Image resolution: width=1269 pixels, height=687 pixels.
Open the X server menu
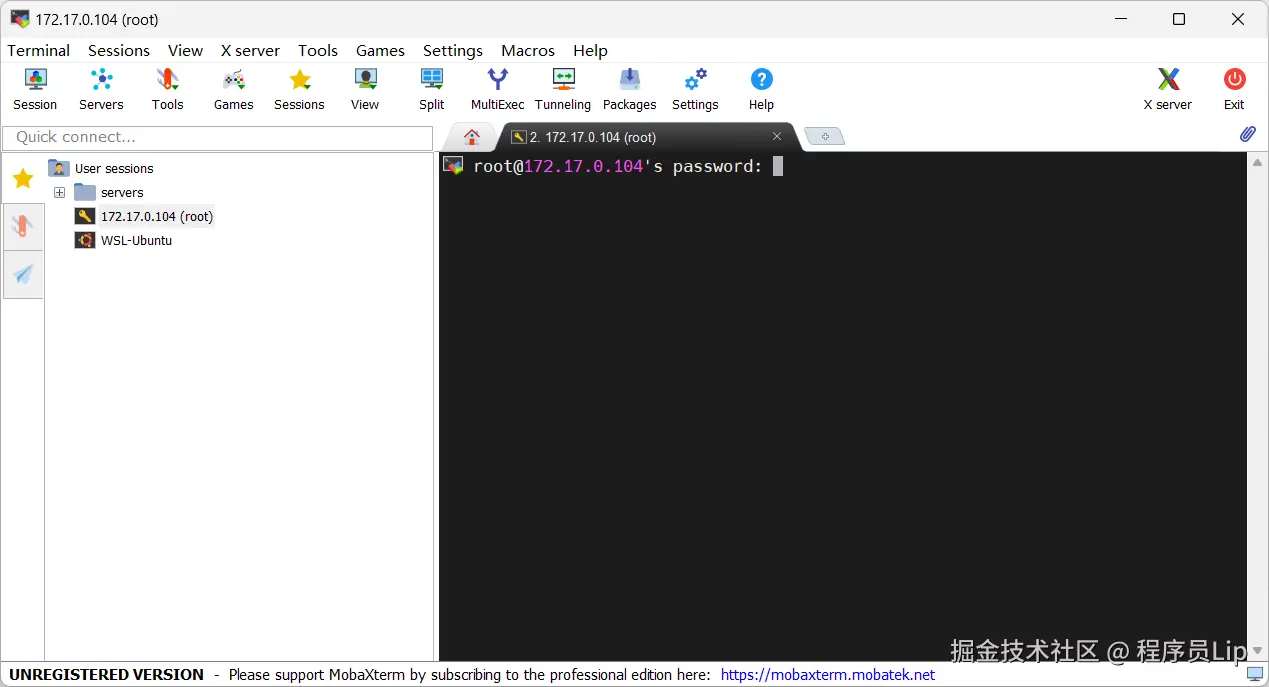click(x=250, y=50)
